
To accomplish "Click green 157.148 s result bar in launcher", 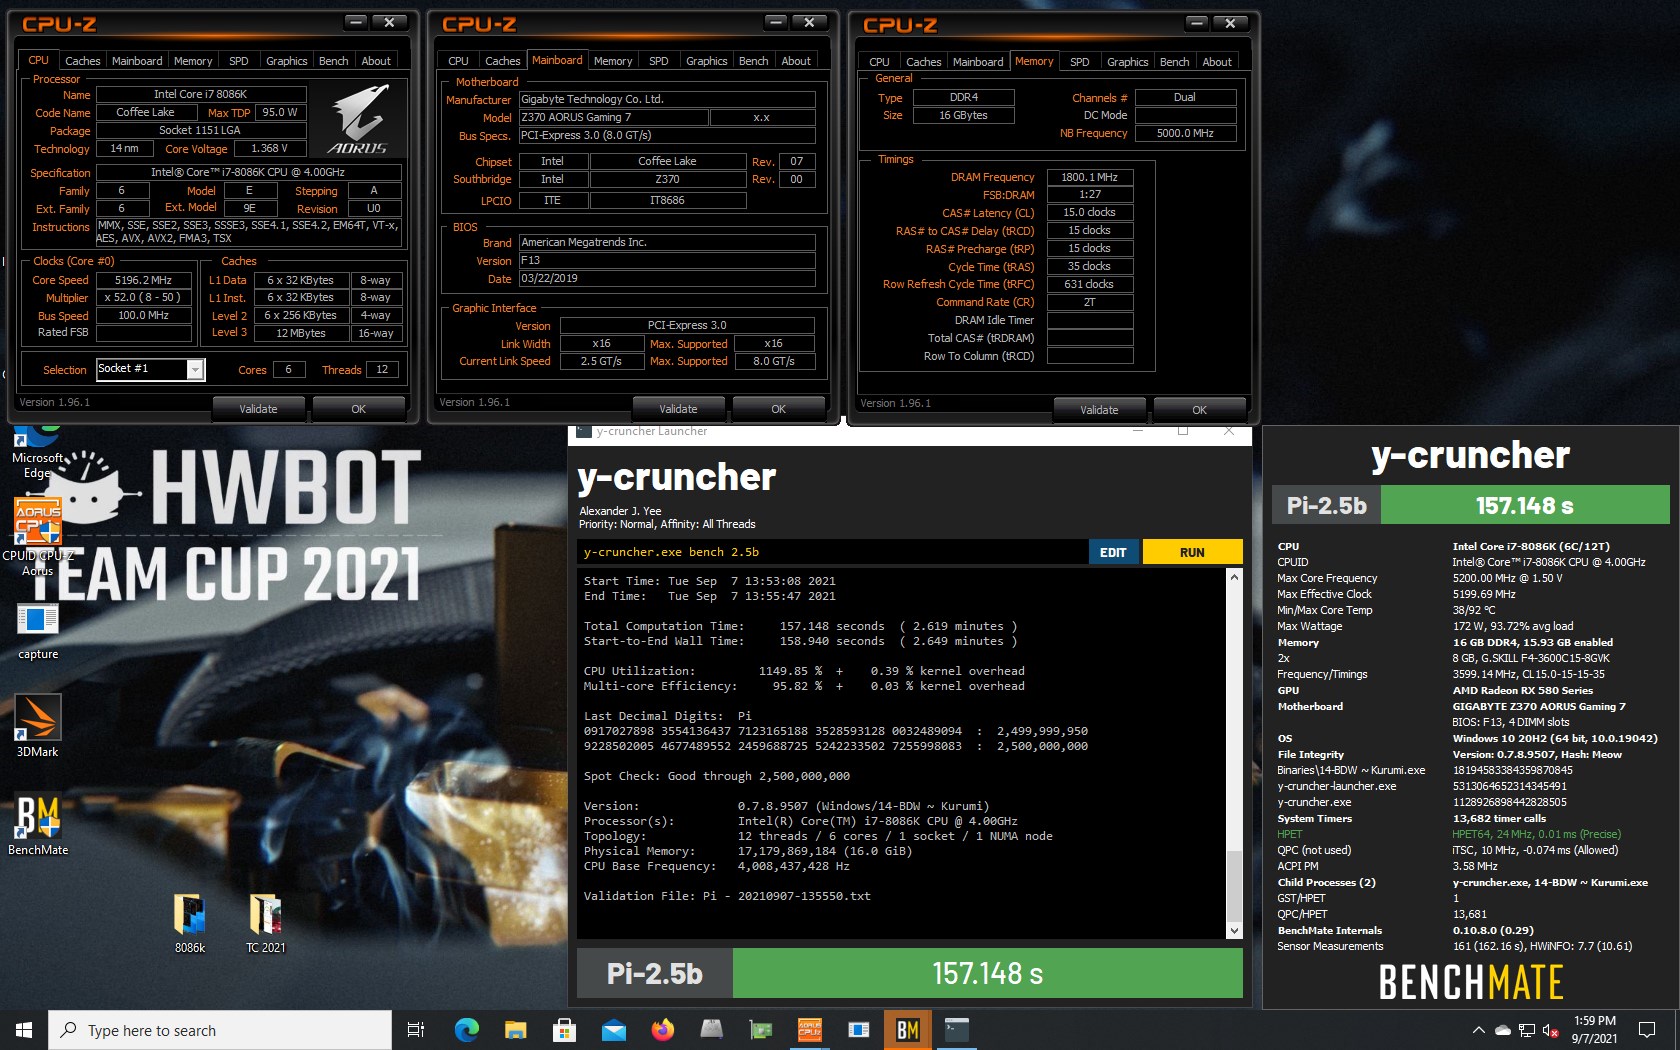I will [x=987, y=973].
